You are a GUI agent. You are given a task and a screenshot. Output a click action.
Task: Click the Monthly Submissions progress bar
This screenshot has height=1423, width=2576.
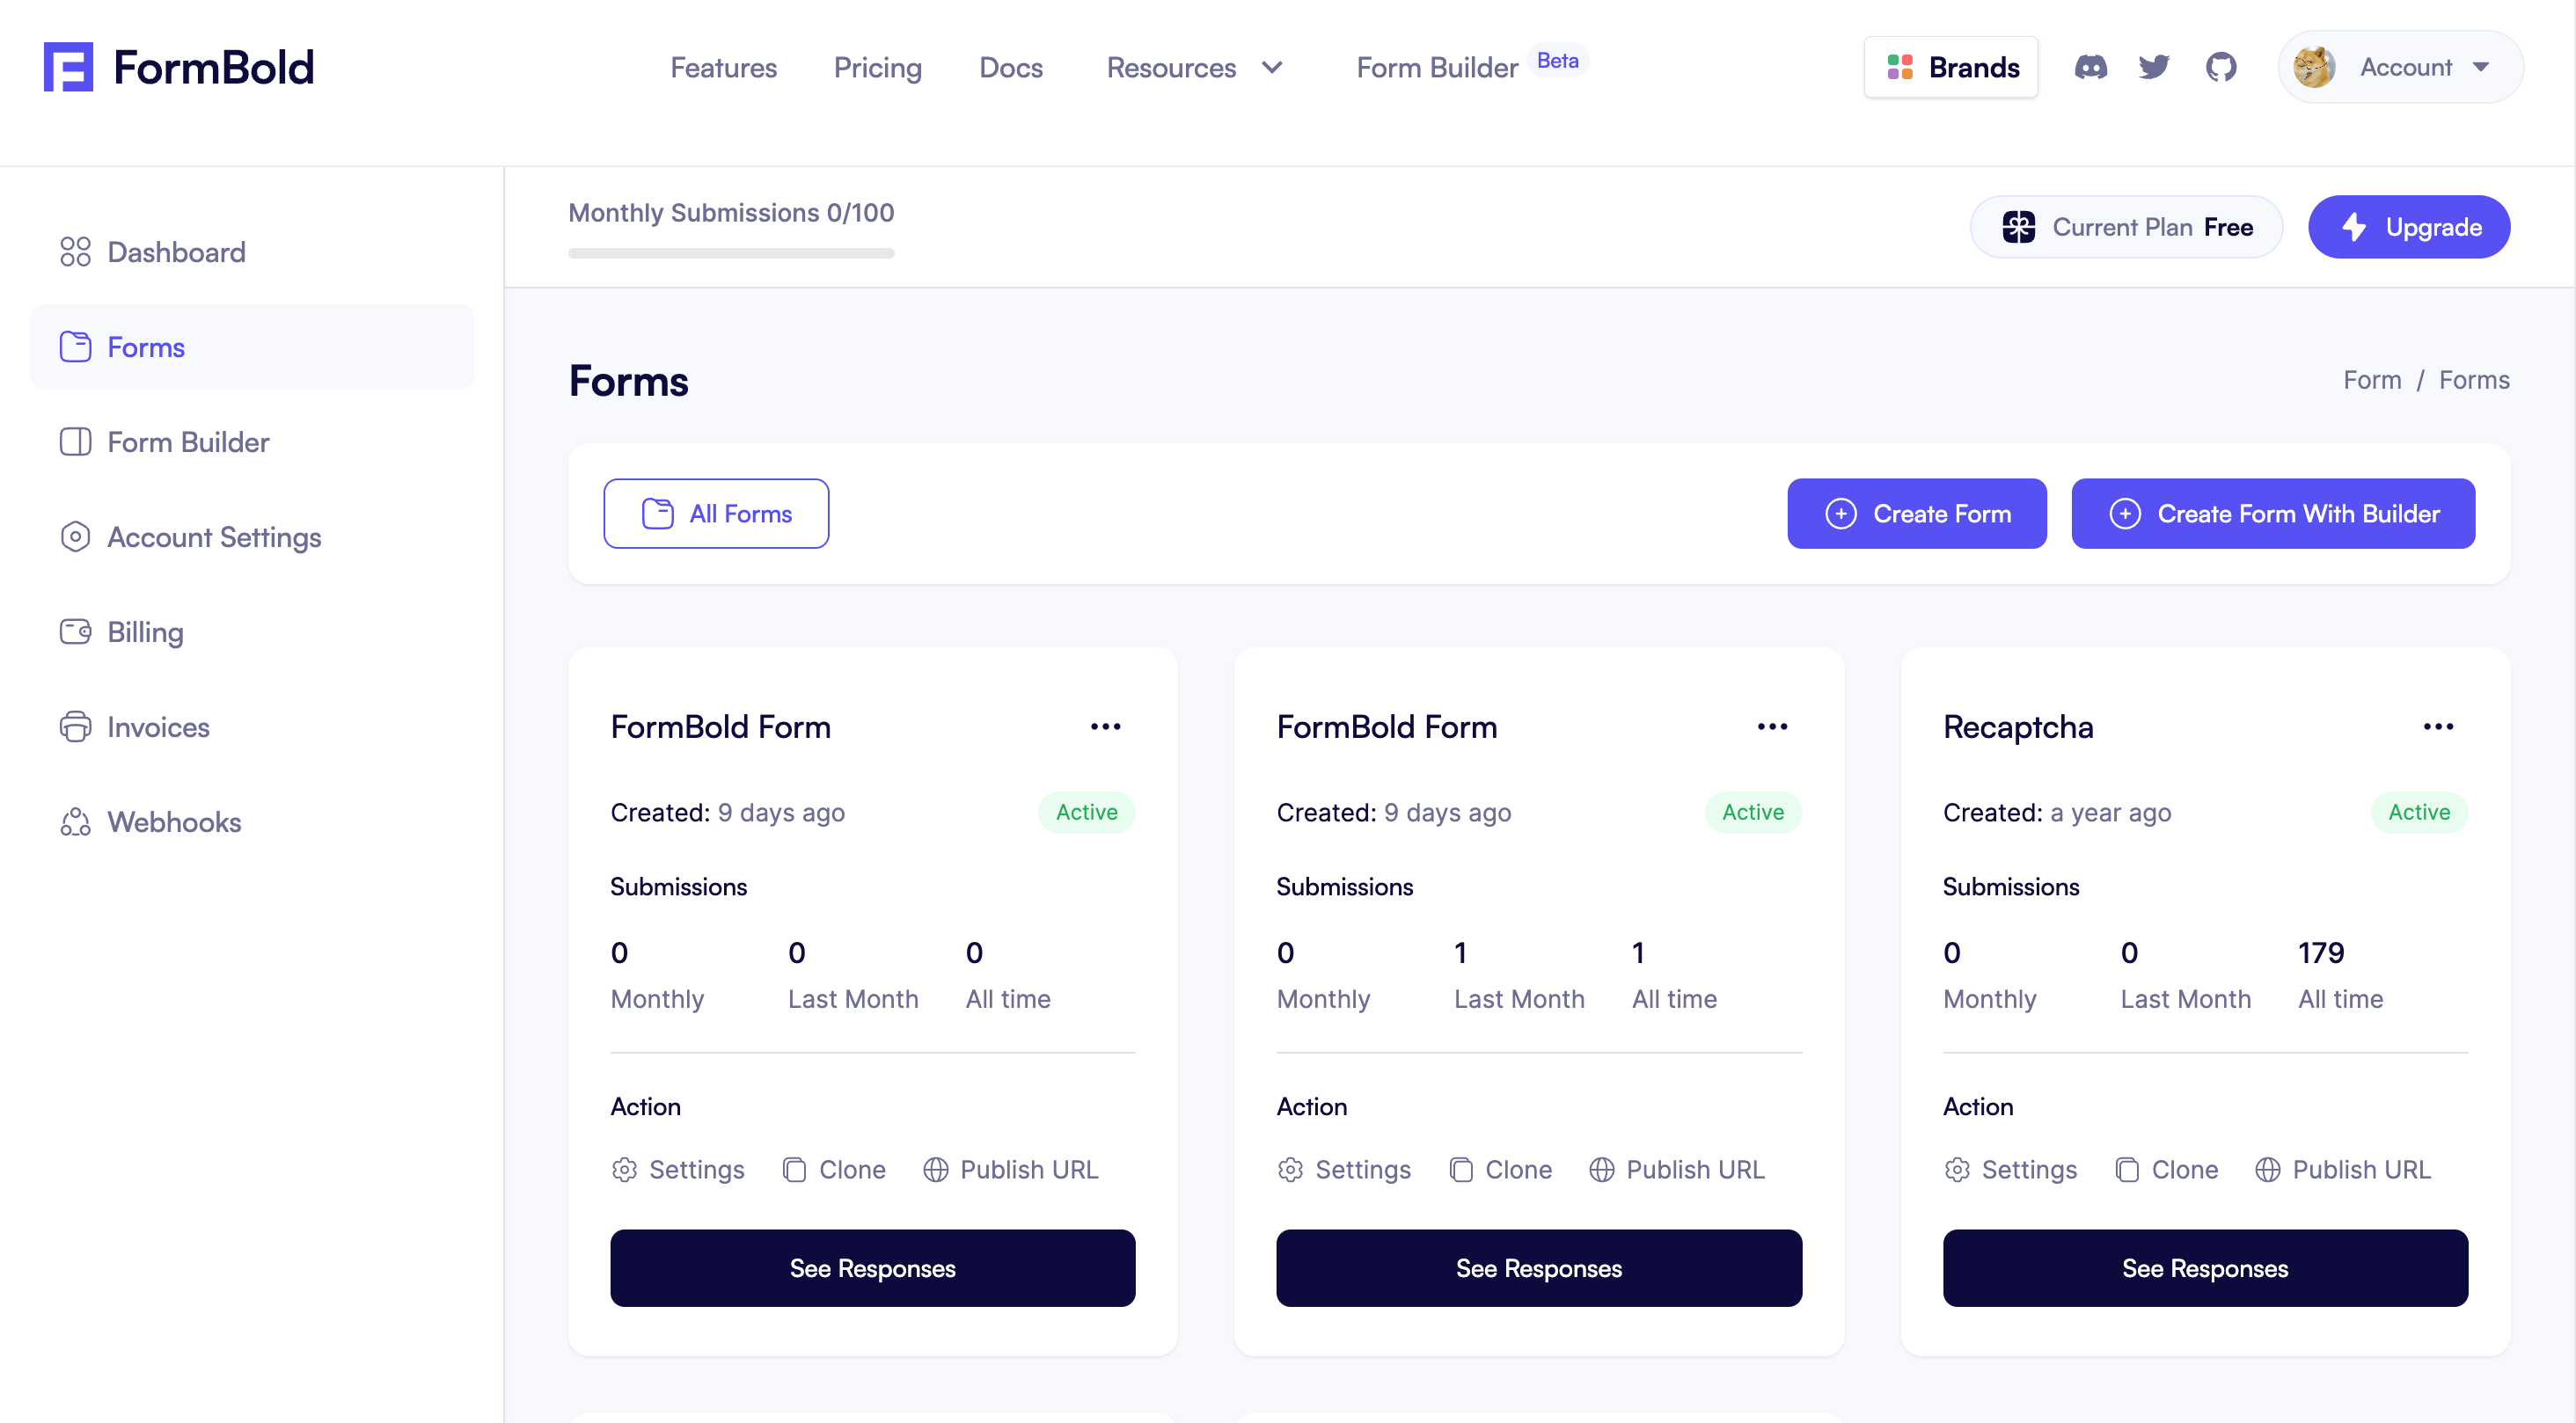tap(730, 253)
